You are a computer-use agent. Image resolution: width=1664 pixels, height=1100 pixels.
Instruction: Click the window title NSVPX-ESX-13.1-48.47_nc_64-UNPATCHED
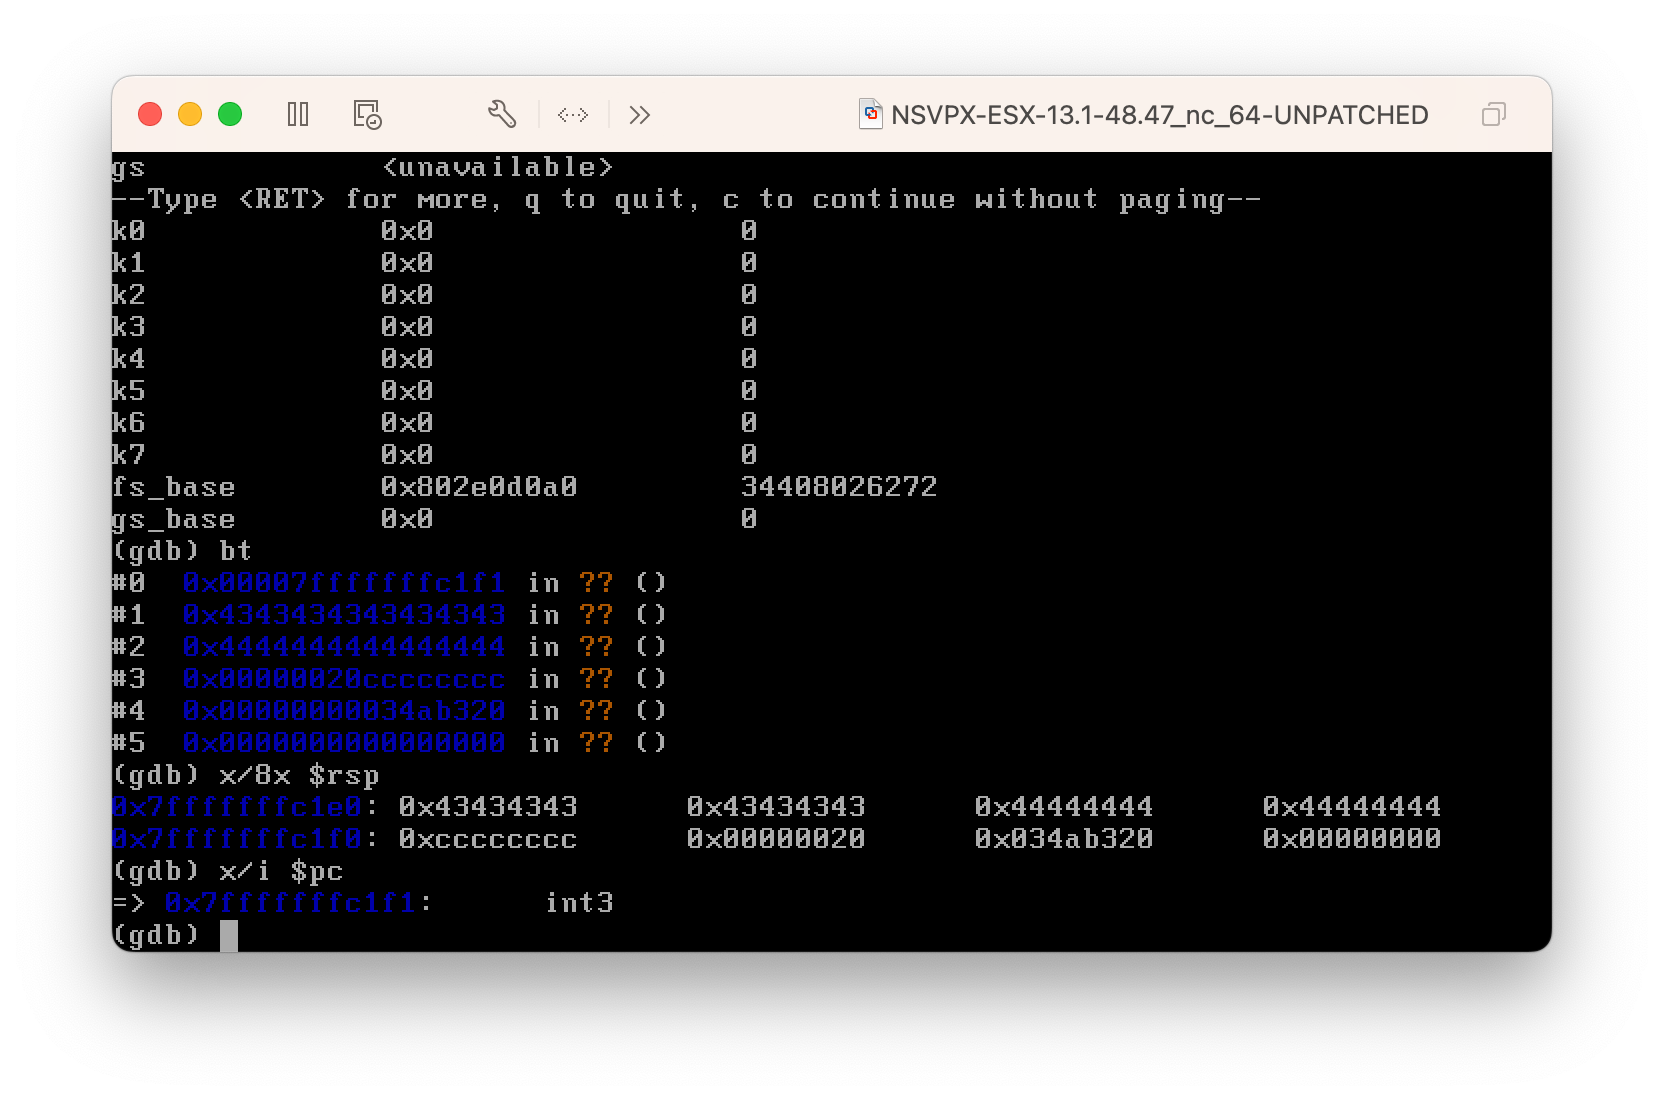(1159, 115)
